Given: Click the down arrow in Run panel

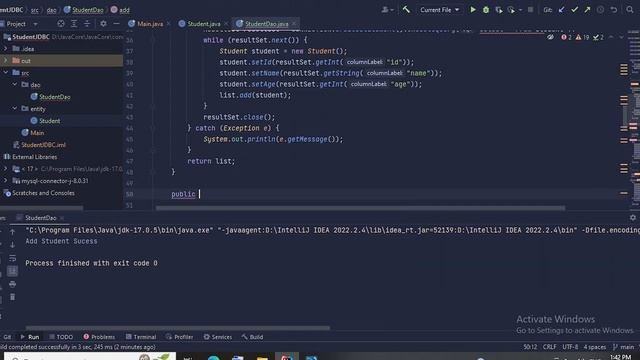Looking at the screenshot, I should tap(13, 245).
